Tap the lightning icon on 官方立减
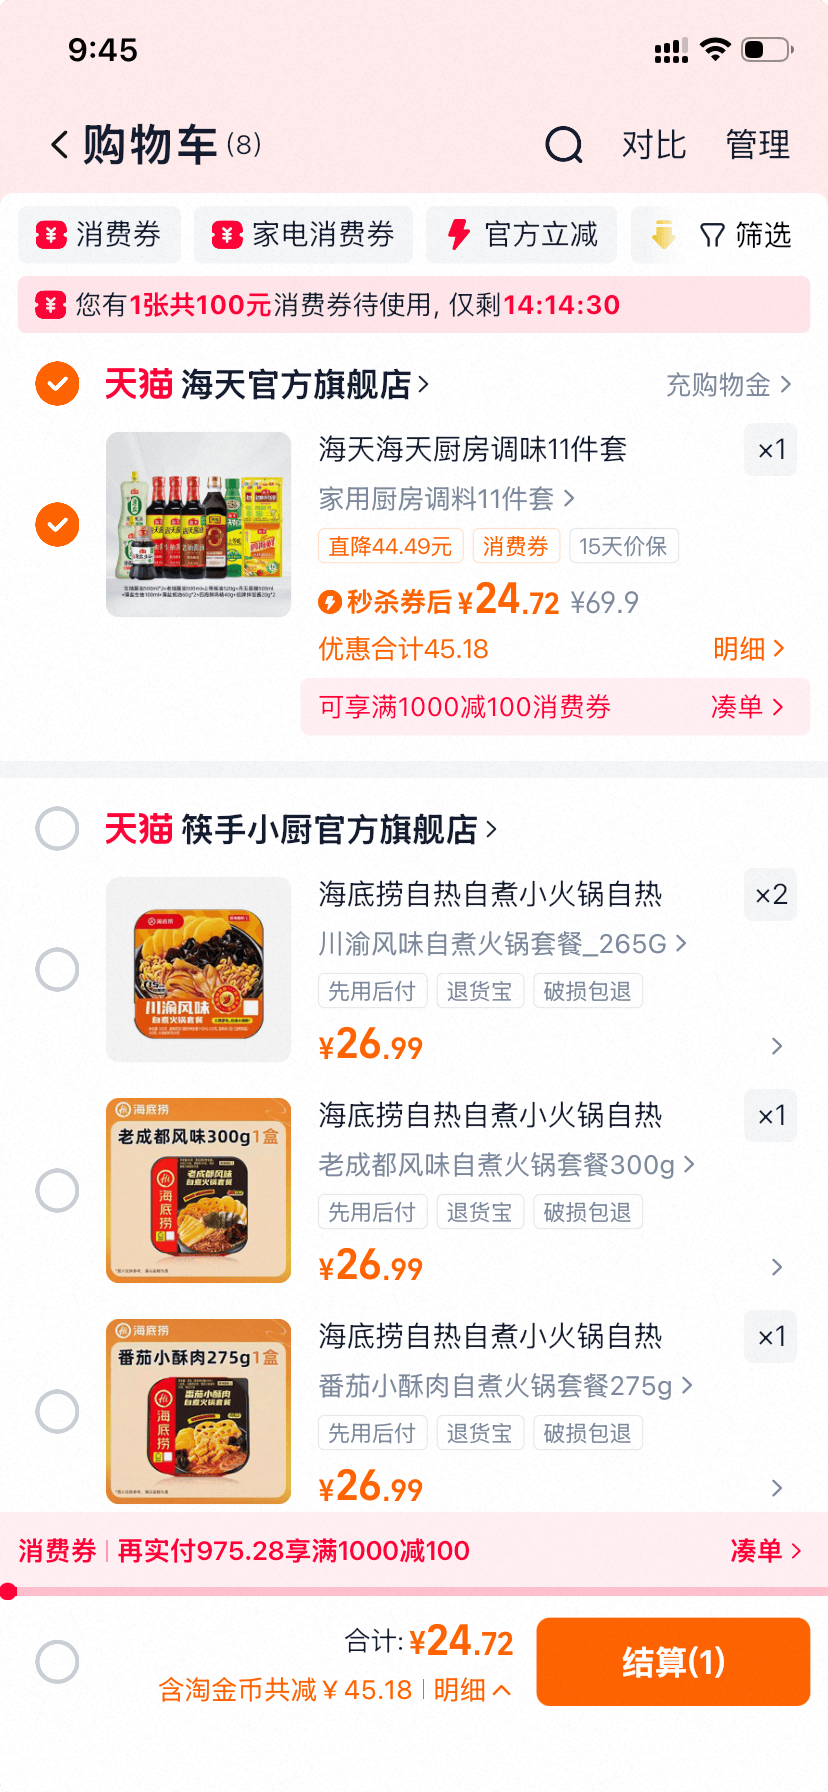Image resolution: width=828 pixels, height=1792 pixels. 459,235
